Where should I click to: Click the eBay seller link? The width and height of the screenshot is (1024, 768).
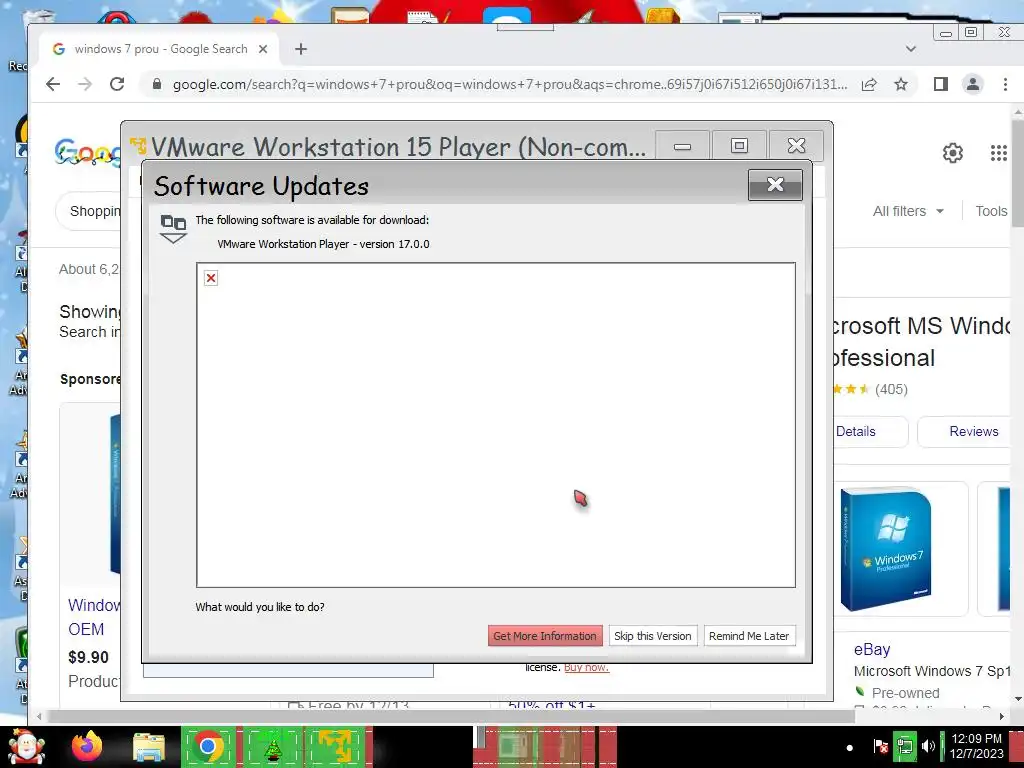tap(872, 649)
